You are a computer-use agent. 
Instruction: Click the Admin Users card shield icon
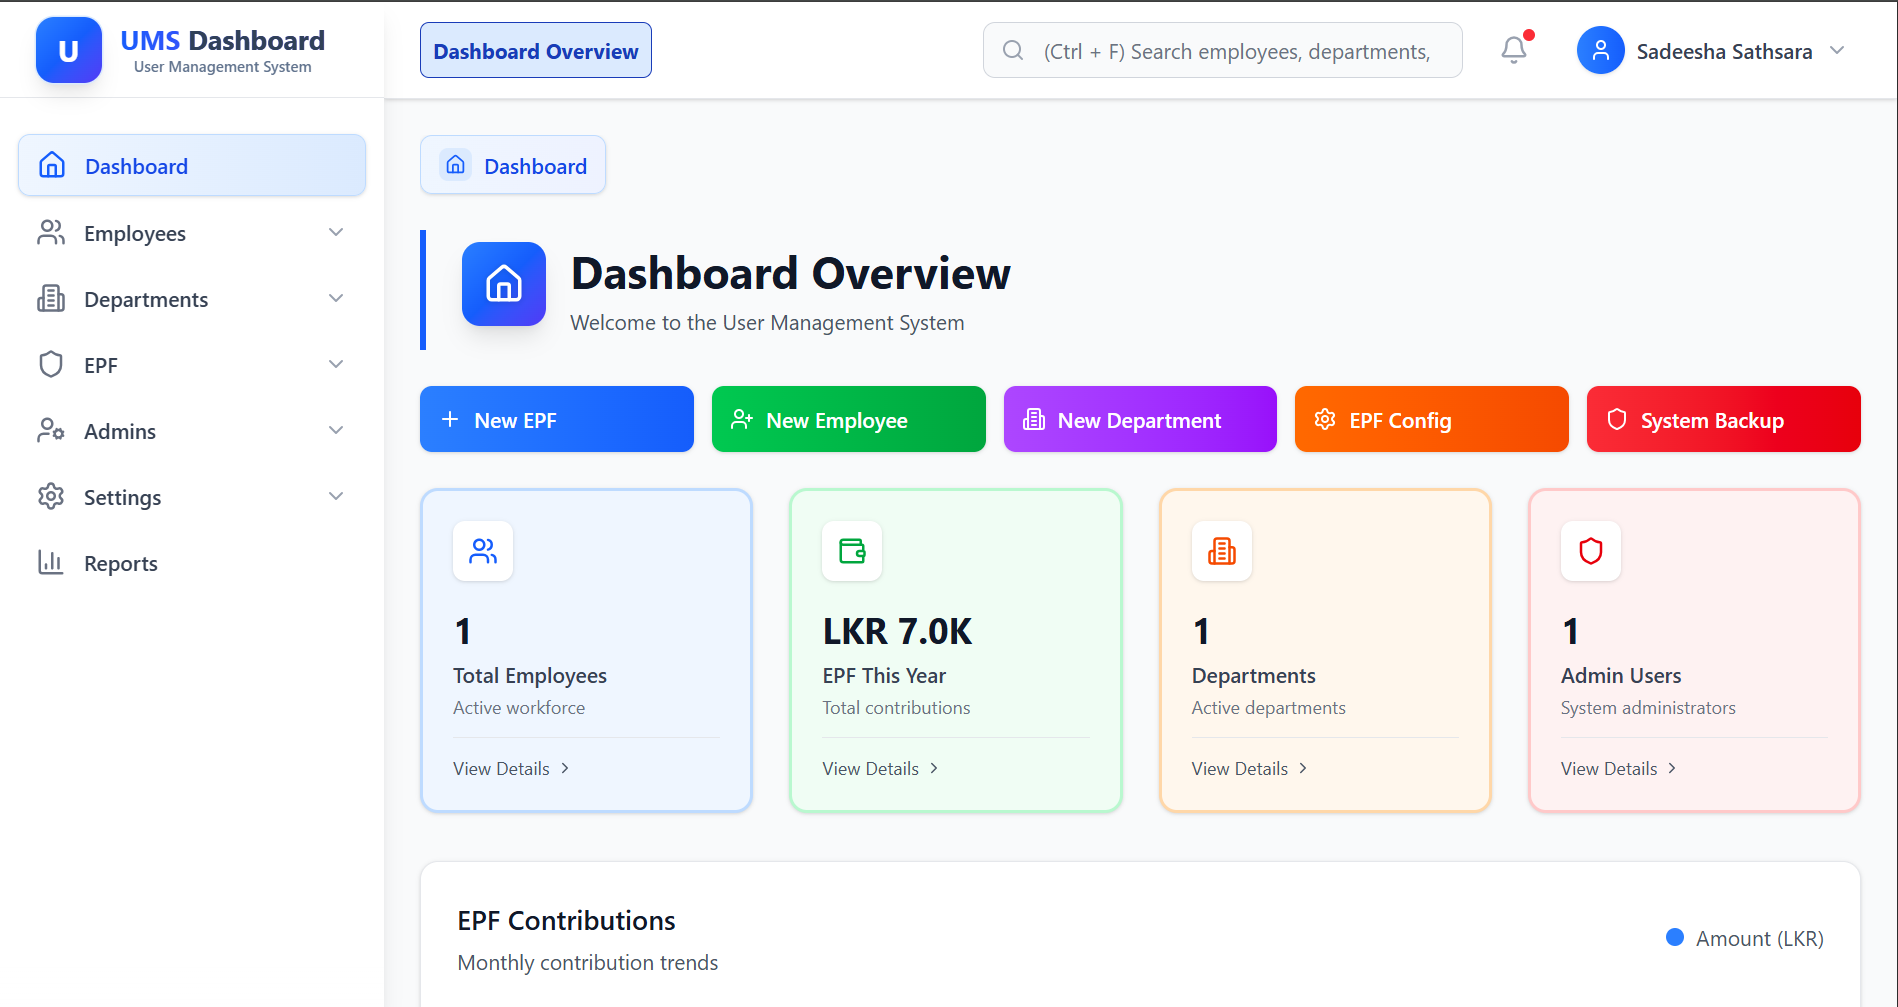[1591, 551]
